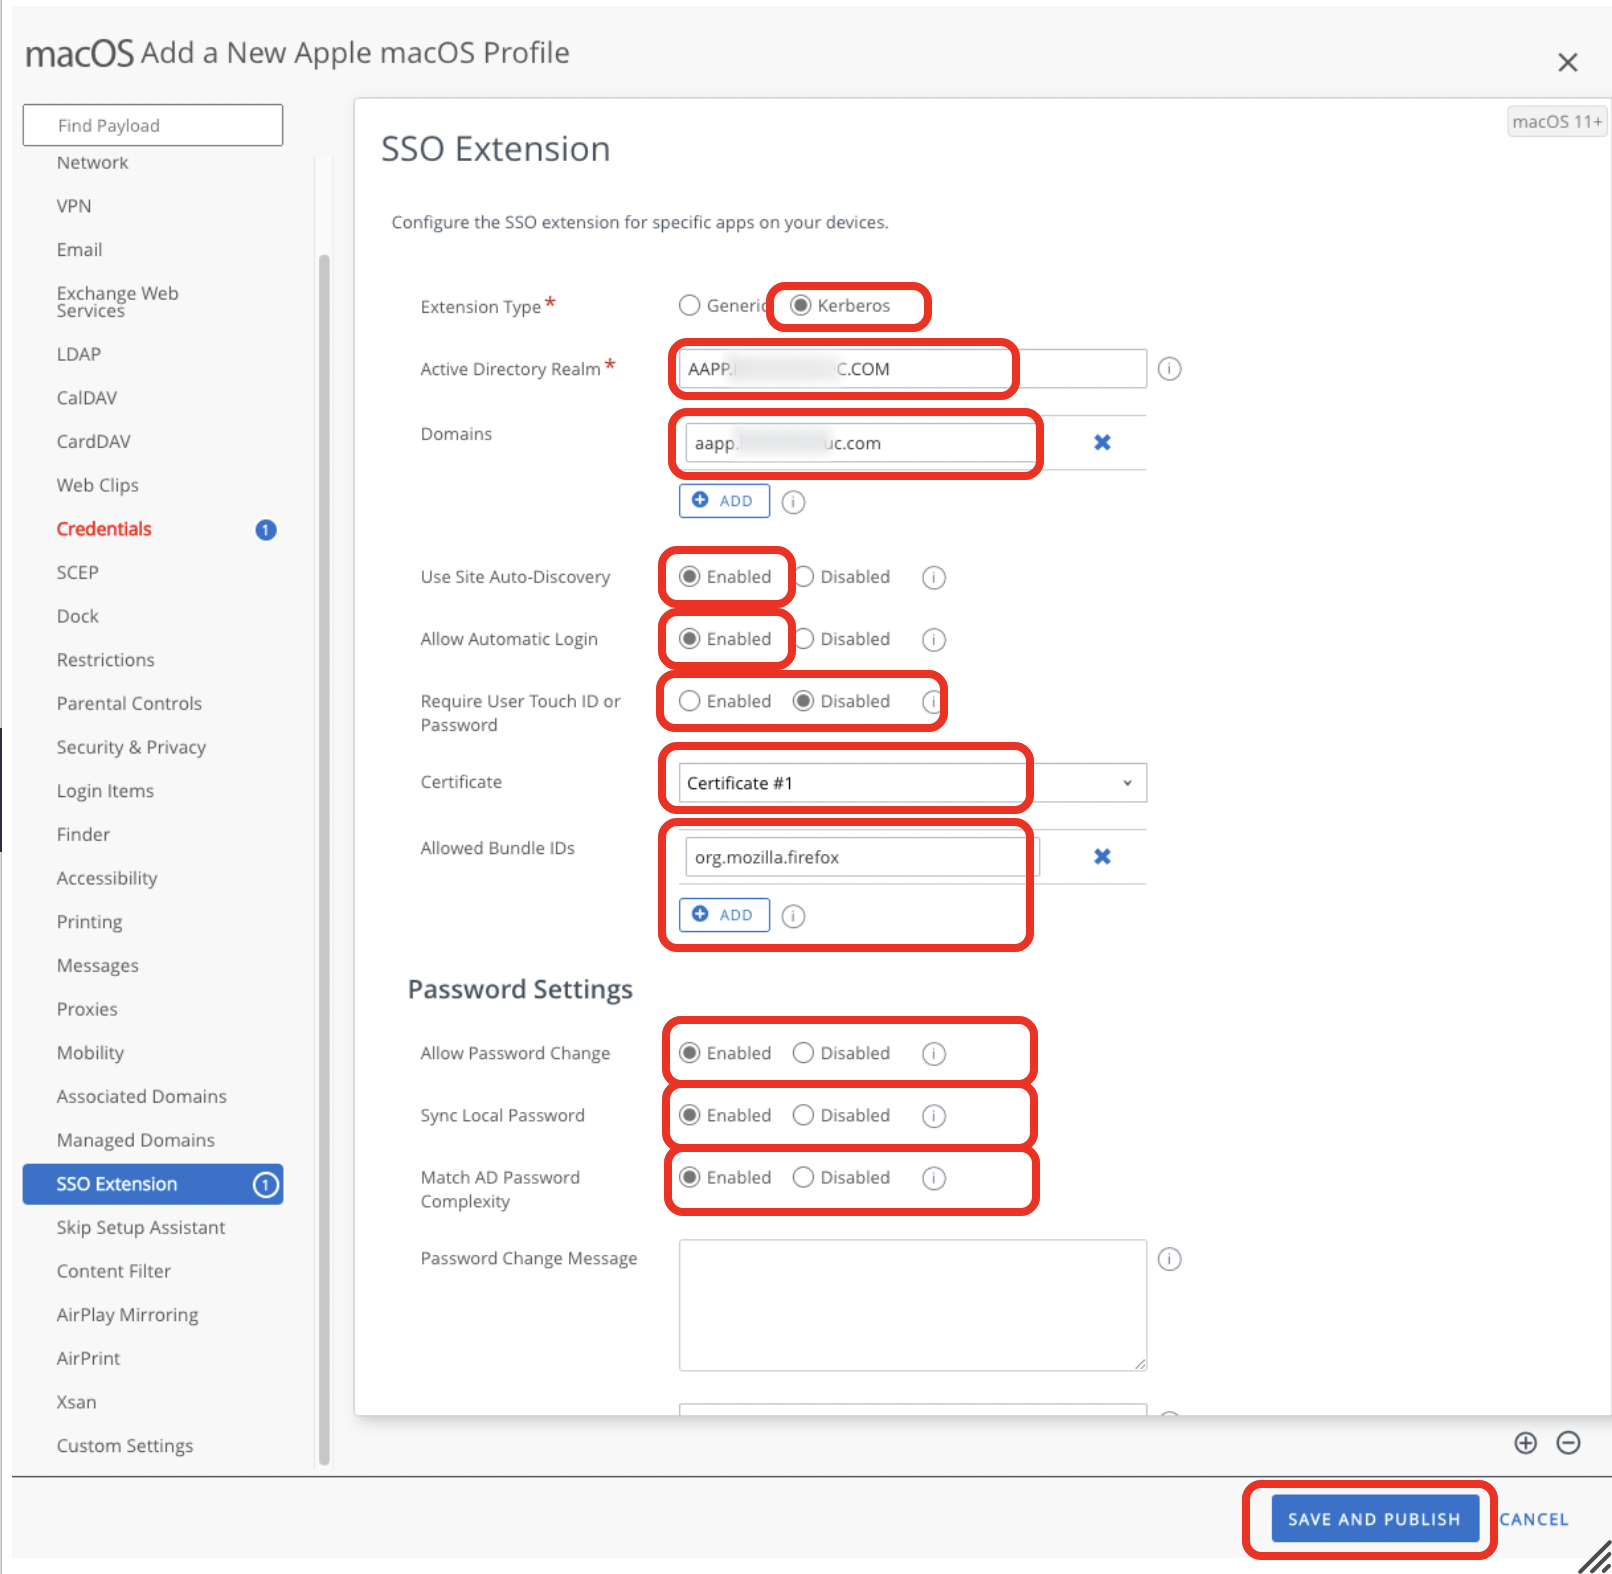Image resolution: width=1612 pixels, height=1574 pixels.
Task: Click the Find Payload search field
Action: [153, 125]
